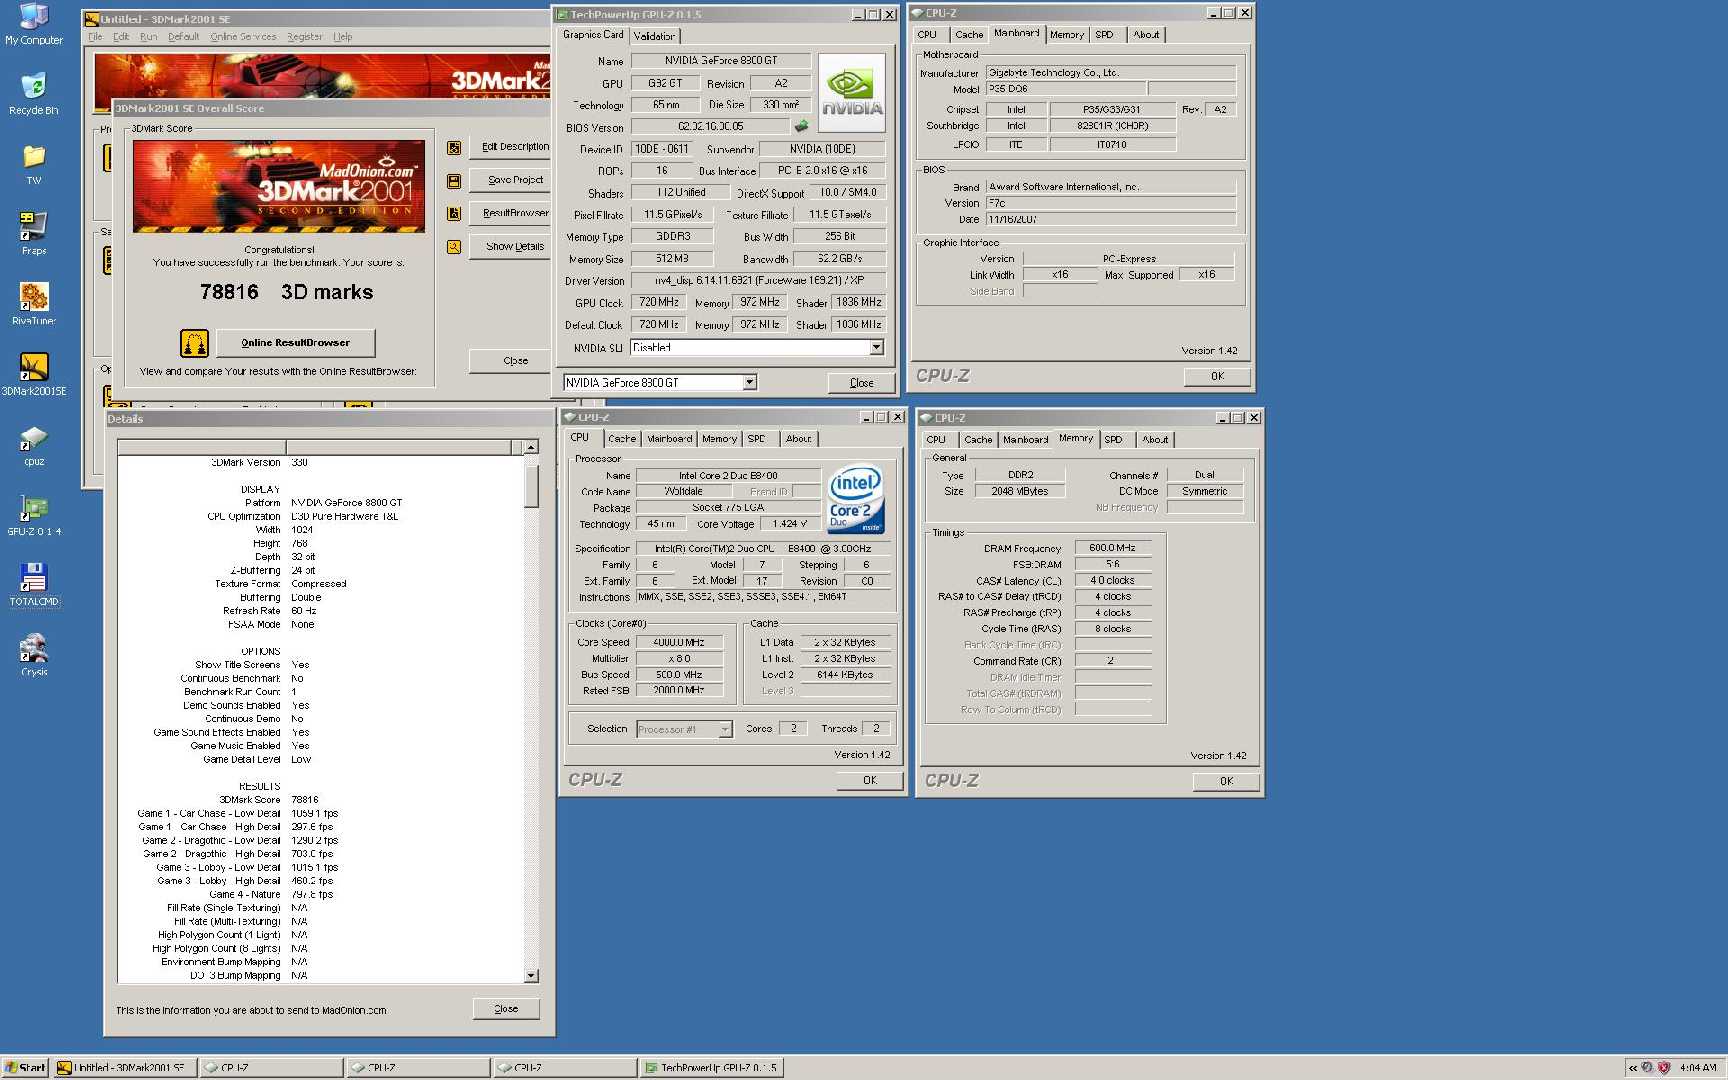Click the red shield tray icon
The width and height of the screenshot is (1728, 1080).
coord(1664,1068)
